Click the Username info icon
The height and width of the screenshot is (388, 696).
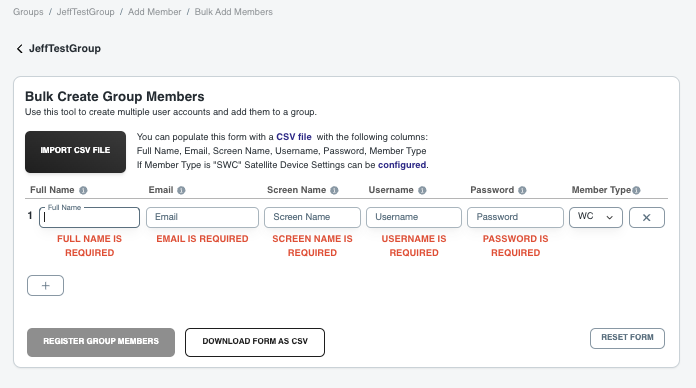[422, 190]
